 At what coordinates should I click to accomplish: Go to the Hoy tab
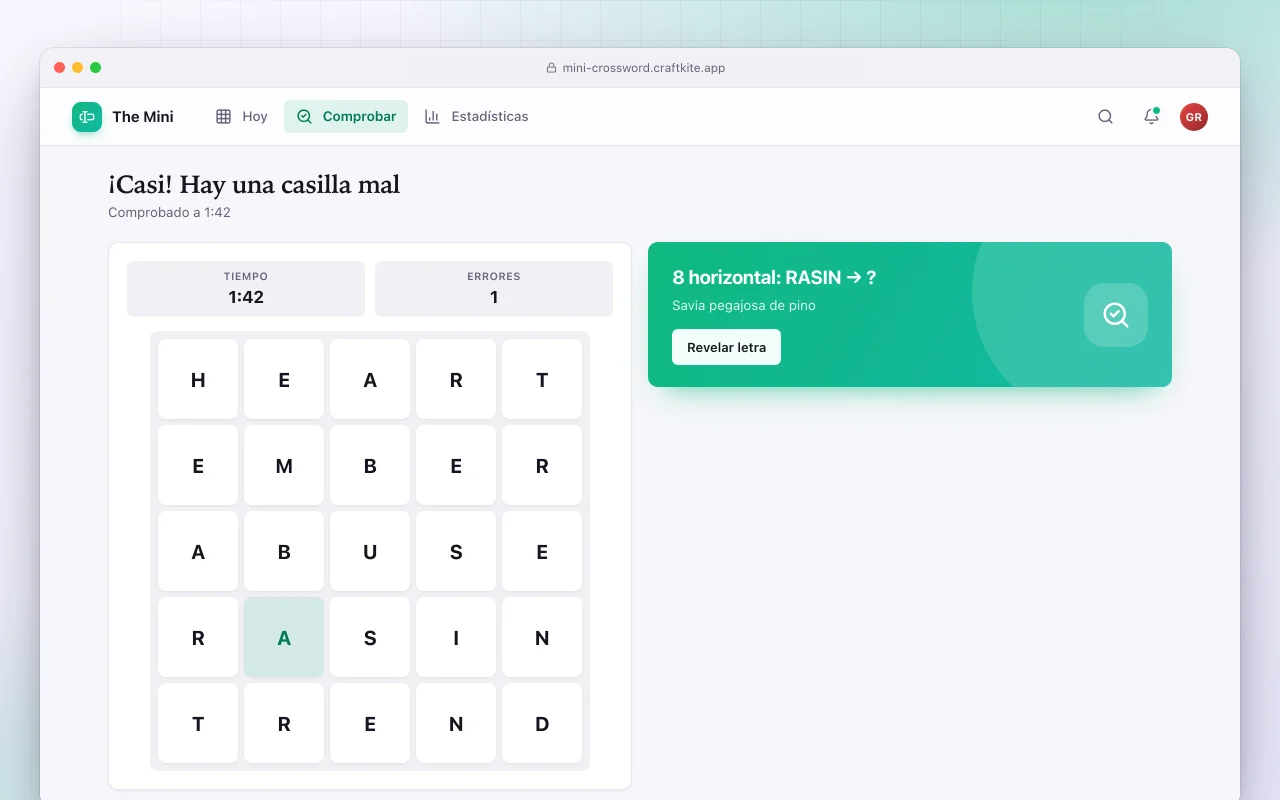pyautogui.click(x=241, y=117)
